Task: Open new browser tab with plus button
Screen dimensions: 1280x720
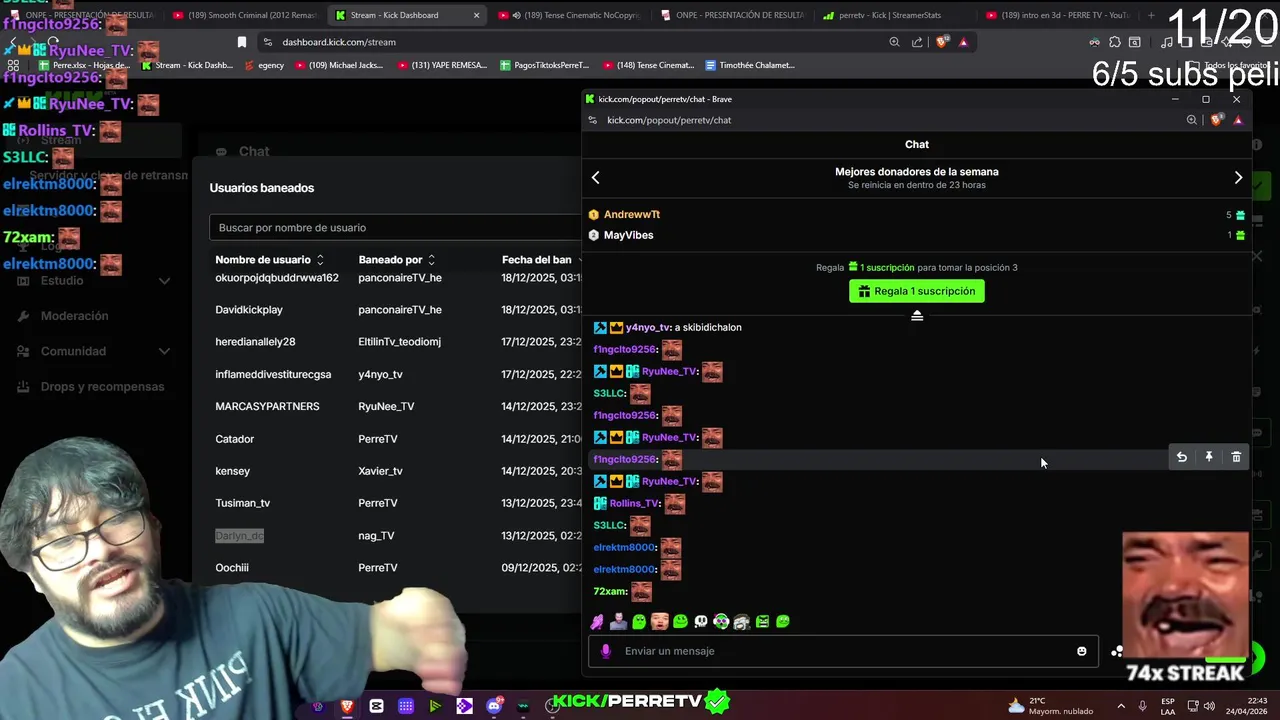Action: pos(1151,15)
